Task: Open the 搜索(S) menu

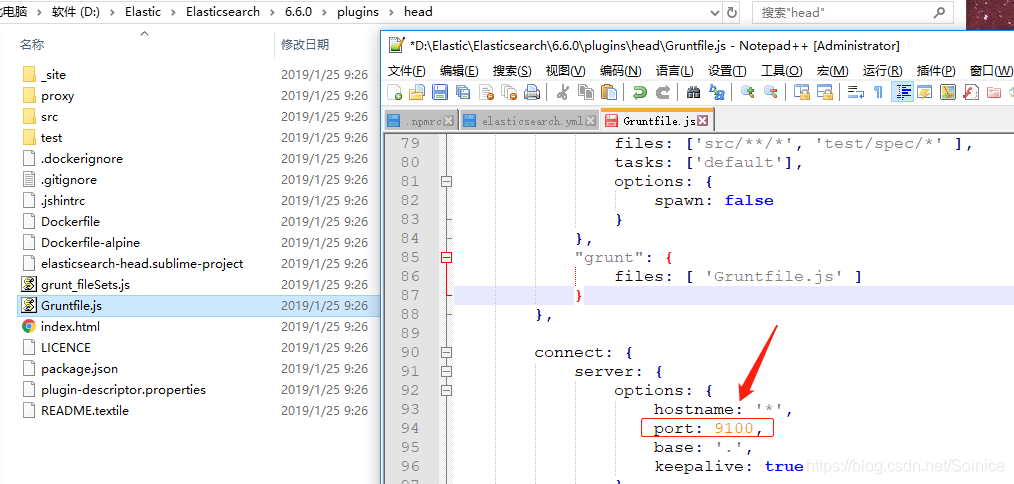Action: pyautogui.click(x=512, y=71)
